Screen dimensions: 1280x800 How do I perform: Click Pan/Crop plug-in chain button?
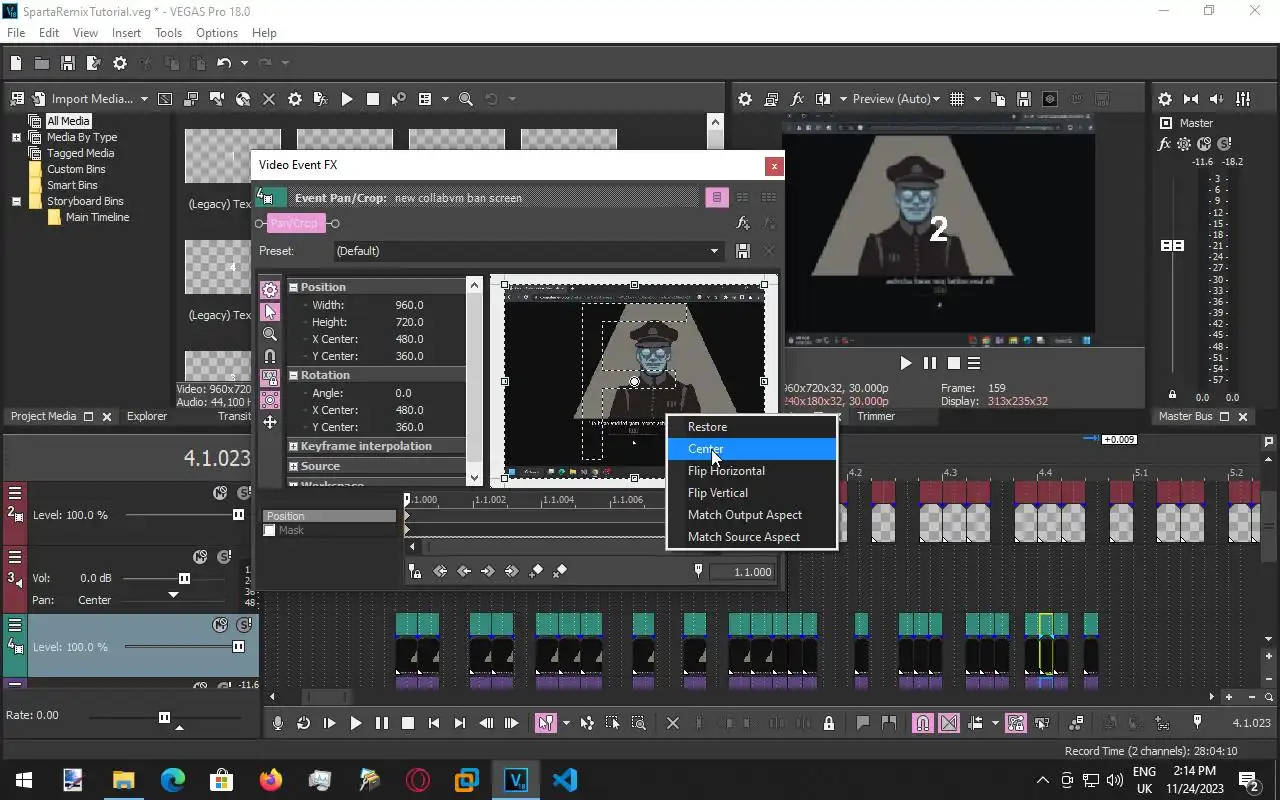coord(295,223)
